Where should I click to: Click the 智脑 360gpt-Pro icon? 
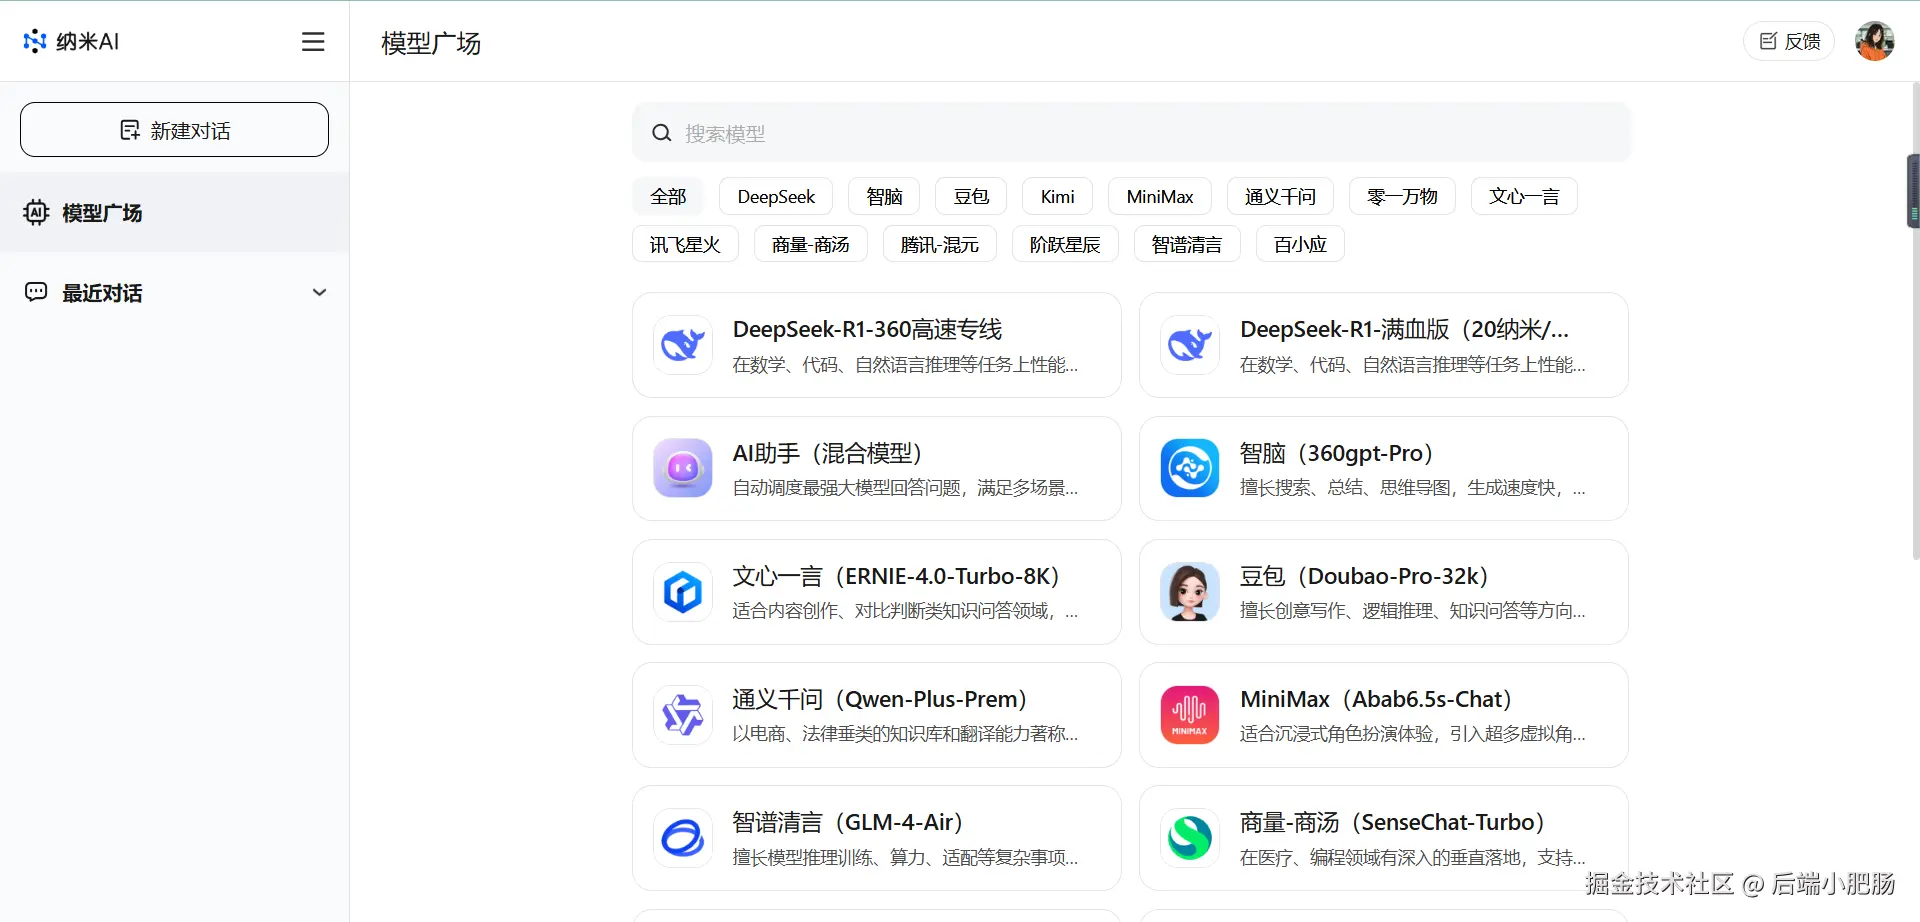(1190, 468)
